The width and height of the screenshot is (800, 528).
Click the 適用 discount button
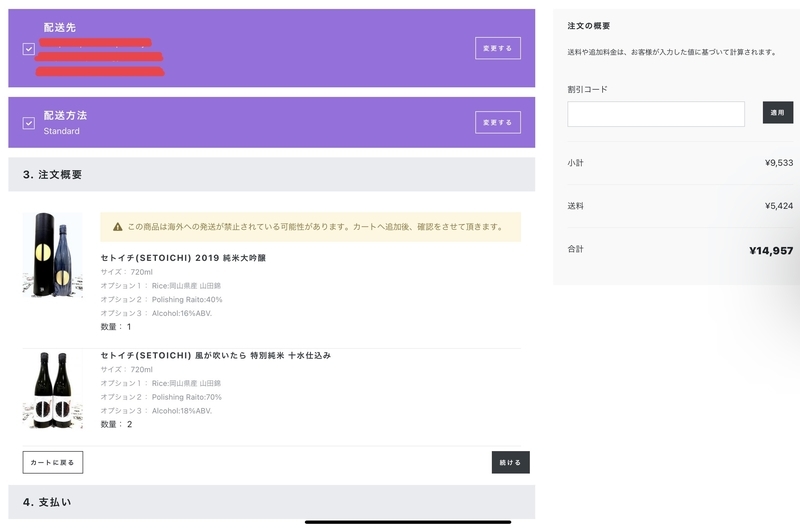778,113
